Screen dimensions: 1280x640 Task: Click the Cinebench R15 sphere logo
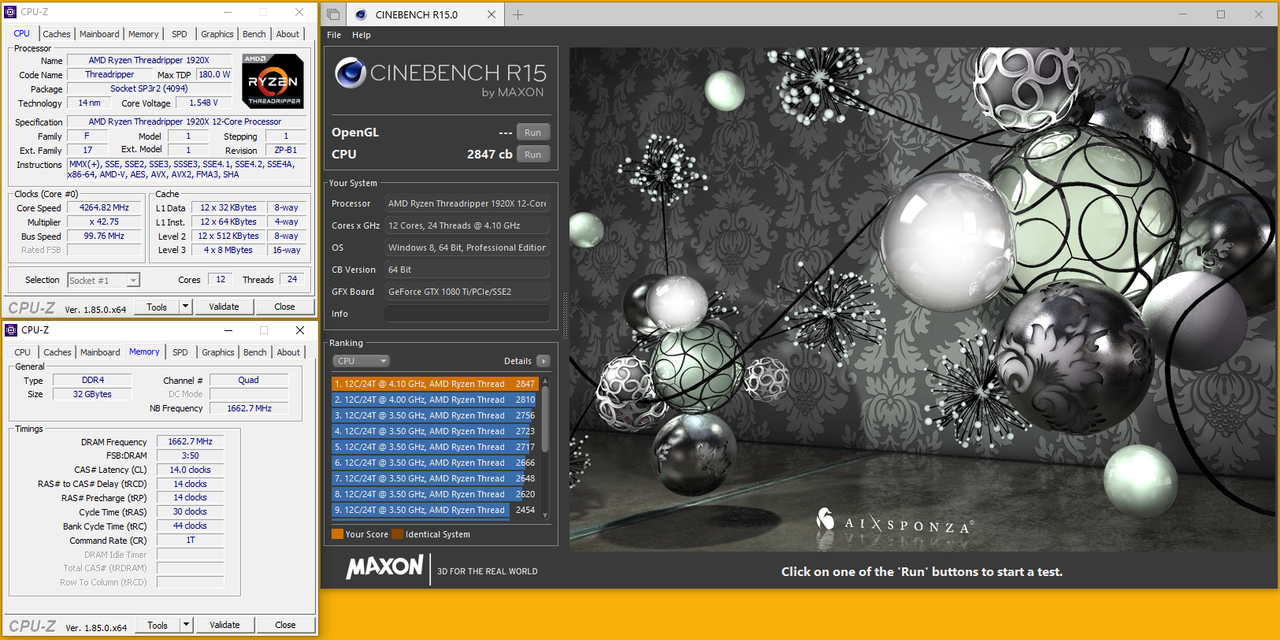pos(350,73)
